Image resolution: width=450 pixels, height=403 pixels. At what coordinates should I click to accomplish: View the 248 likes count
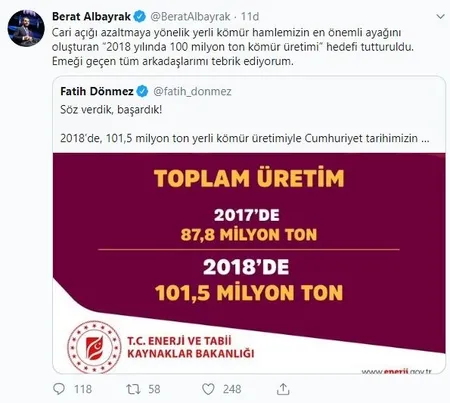pyautogui.click(x=232, y=389)
